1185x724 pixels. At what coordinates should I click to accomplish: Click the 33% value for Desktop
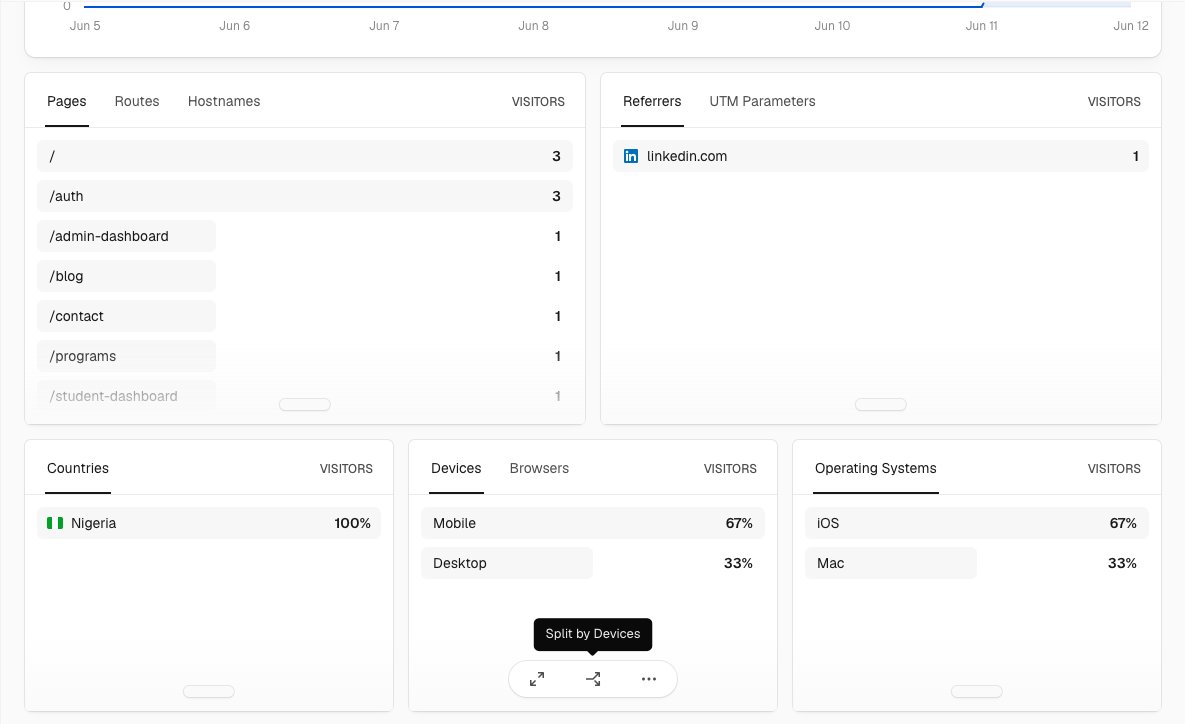(738, 563)
